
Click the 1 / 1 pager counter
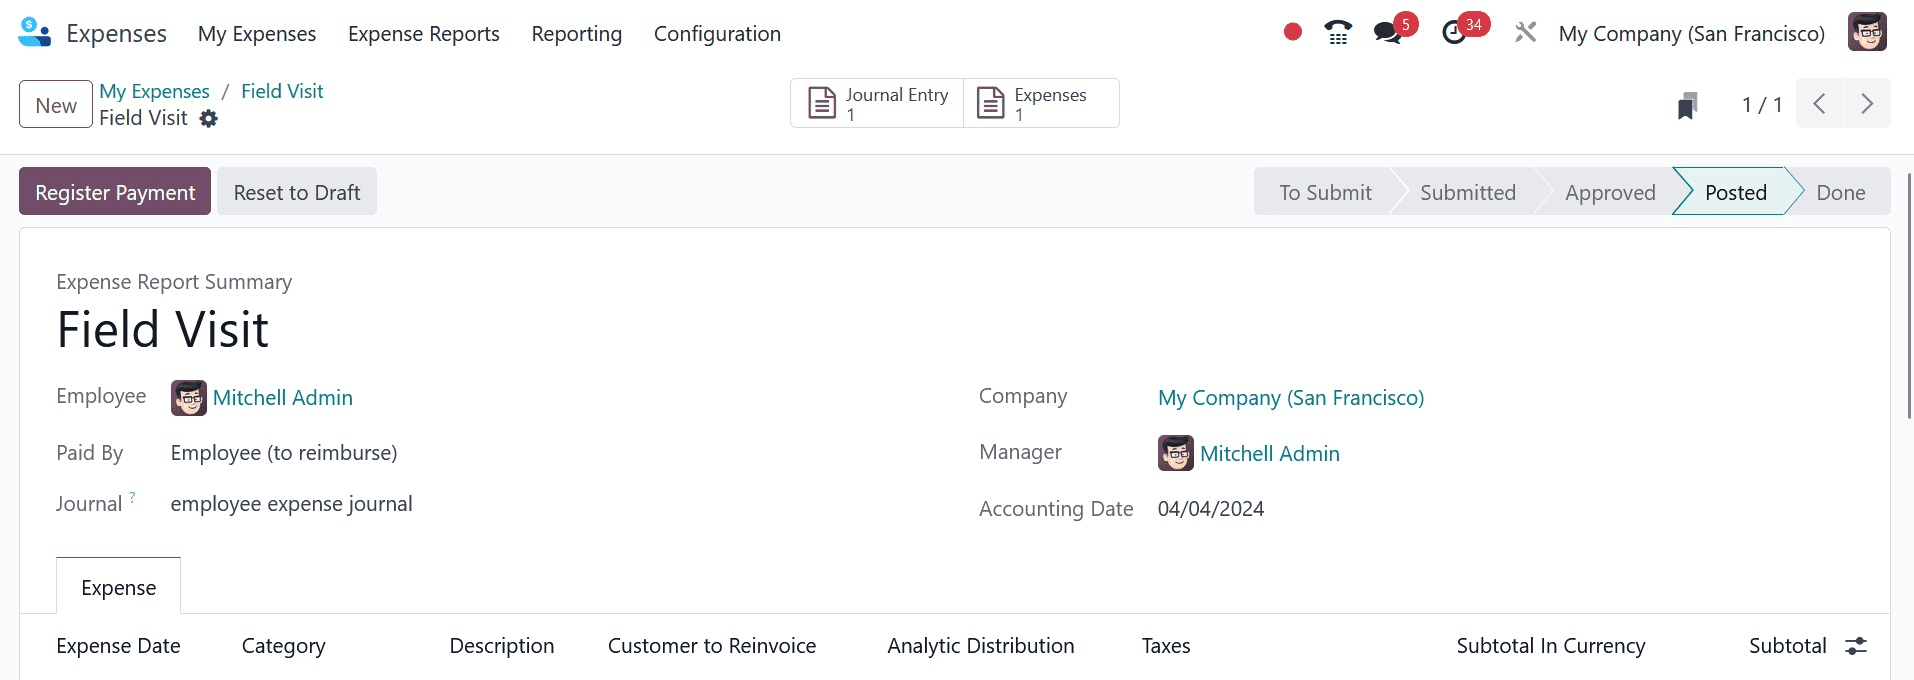(x=1762, y=104)
